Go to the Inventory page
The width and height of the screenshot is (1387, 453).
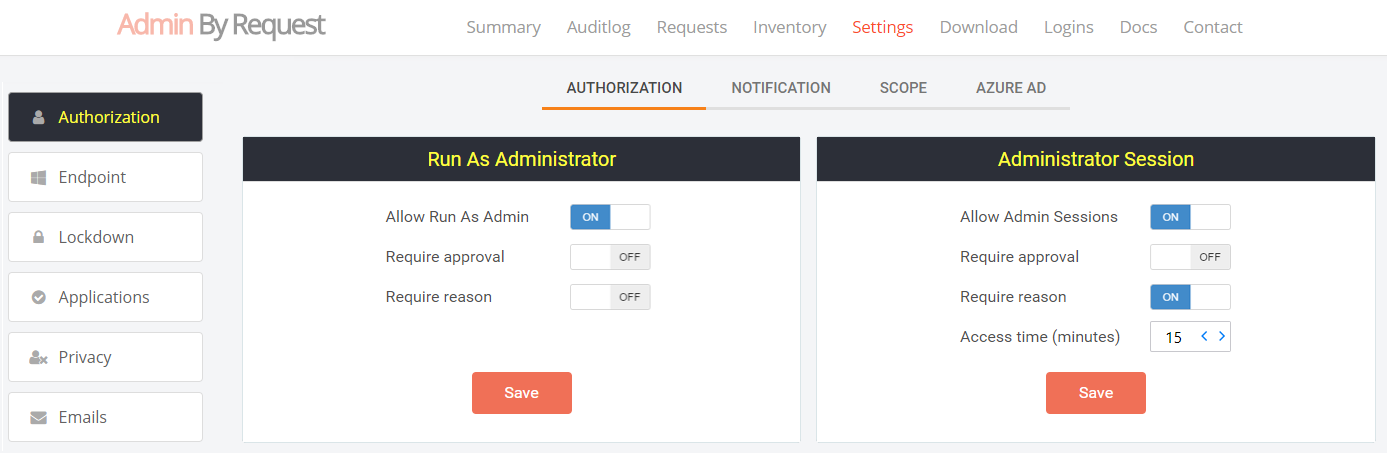click(x=789, y=27)
